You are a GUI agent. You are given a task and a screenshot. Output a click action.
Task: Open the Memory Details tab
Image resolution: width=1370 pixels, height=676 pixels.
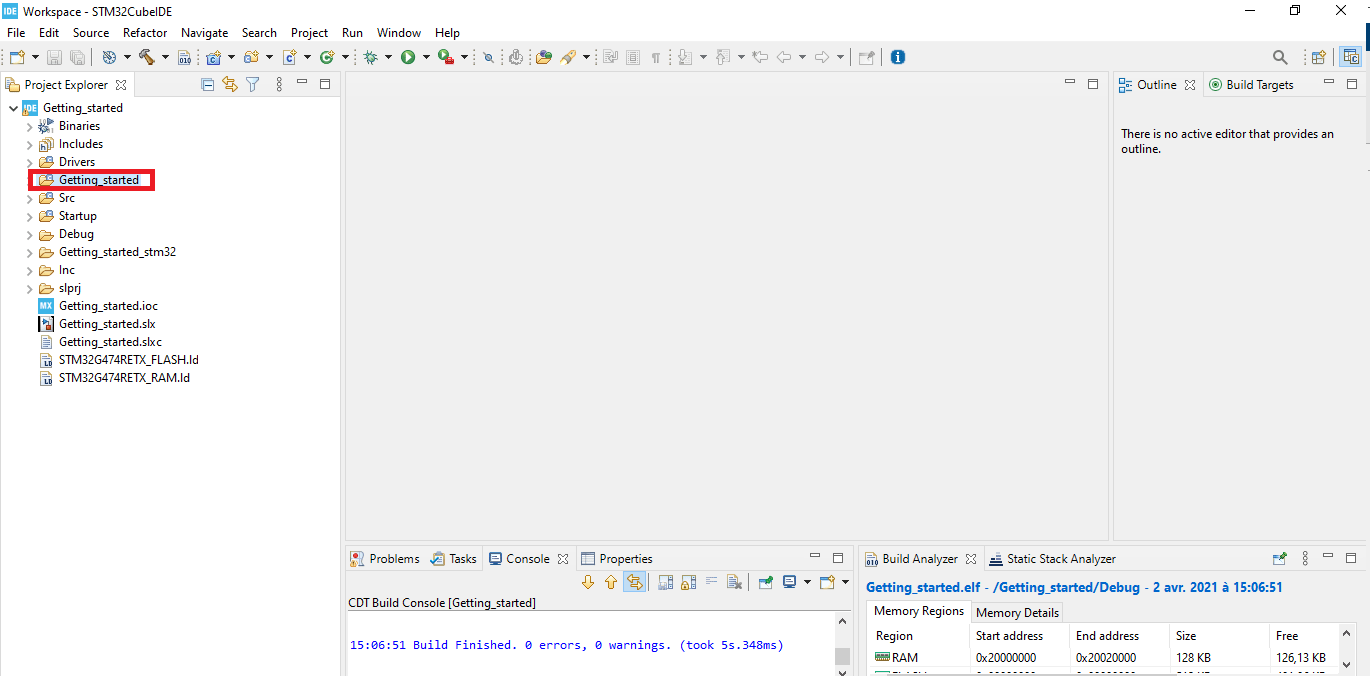[1017, 613]
